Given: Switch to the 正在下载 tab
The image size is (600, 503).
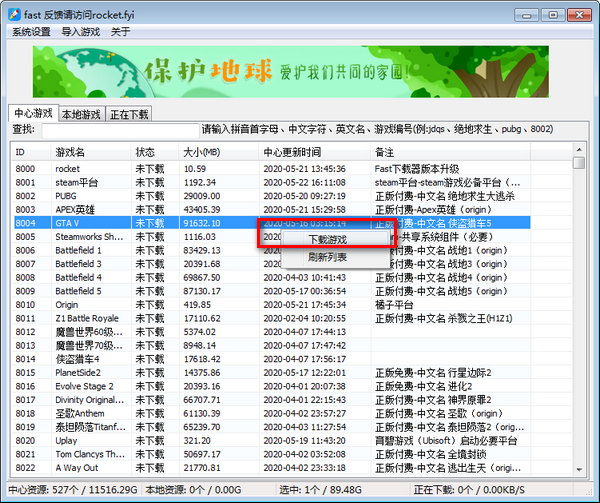Looking at the screenshot, I should click(131, 114).
